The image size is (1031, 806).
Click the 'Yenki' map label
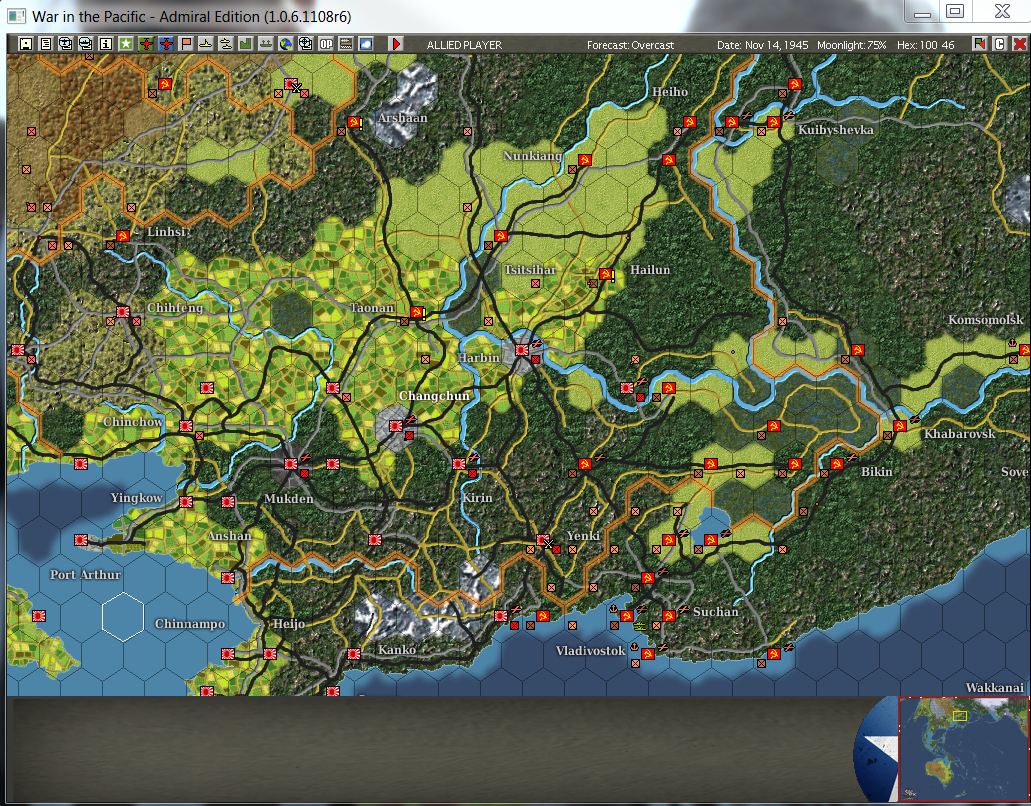[583, 536]
